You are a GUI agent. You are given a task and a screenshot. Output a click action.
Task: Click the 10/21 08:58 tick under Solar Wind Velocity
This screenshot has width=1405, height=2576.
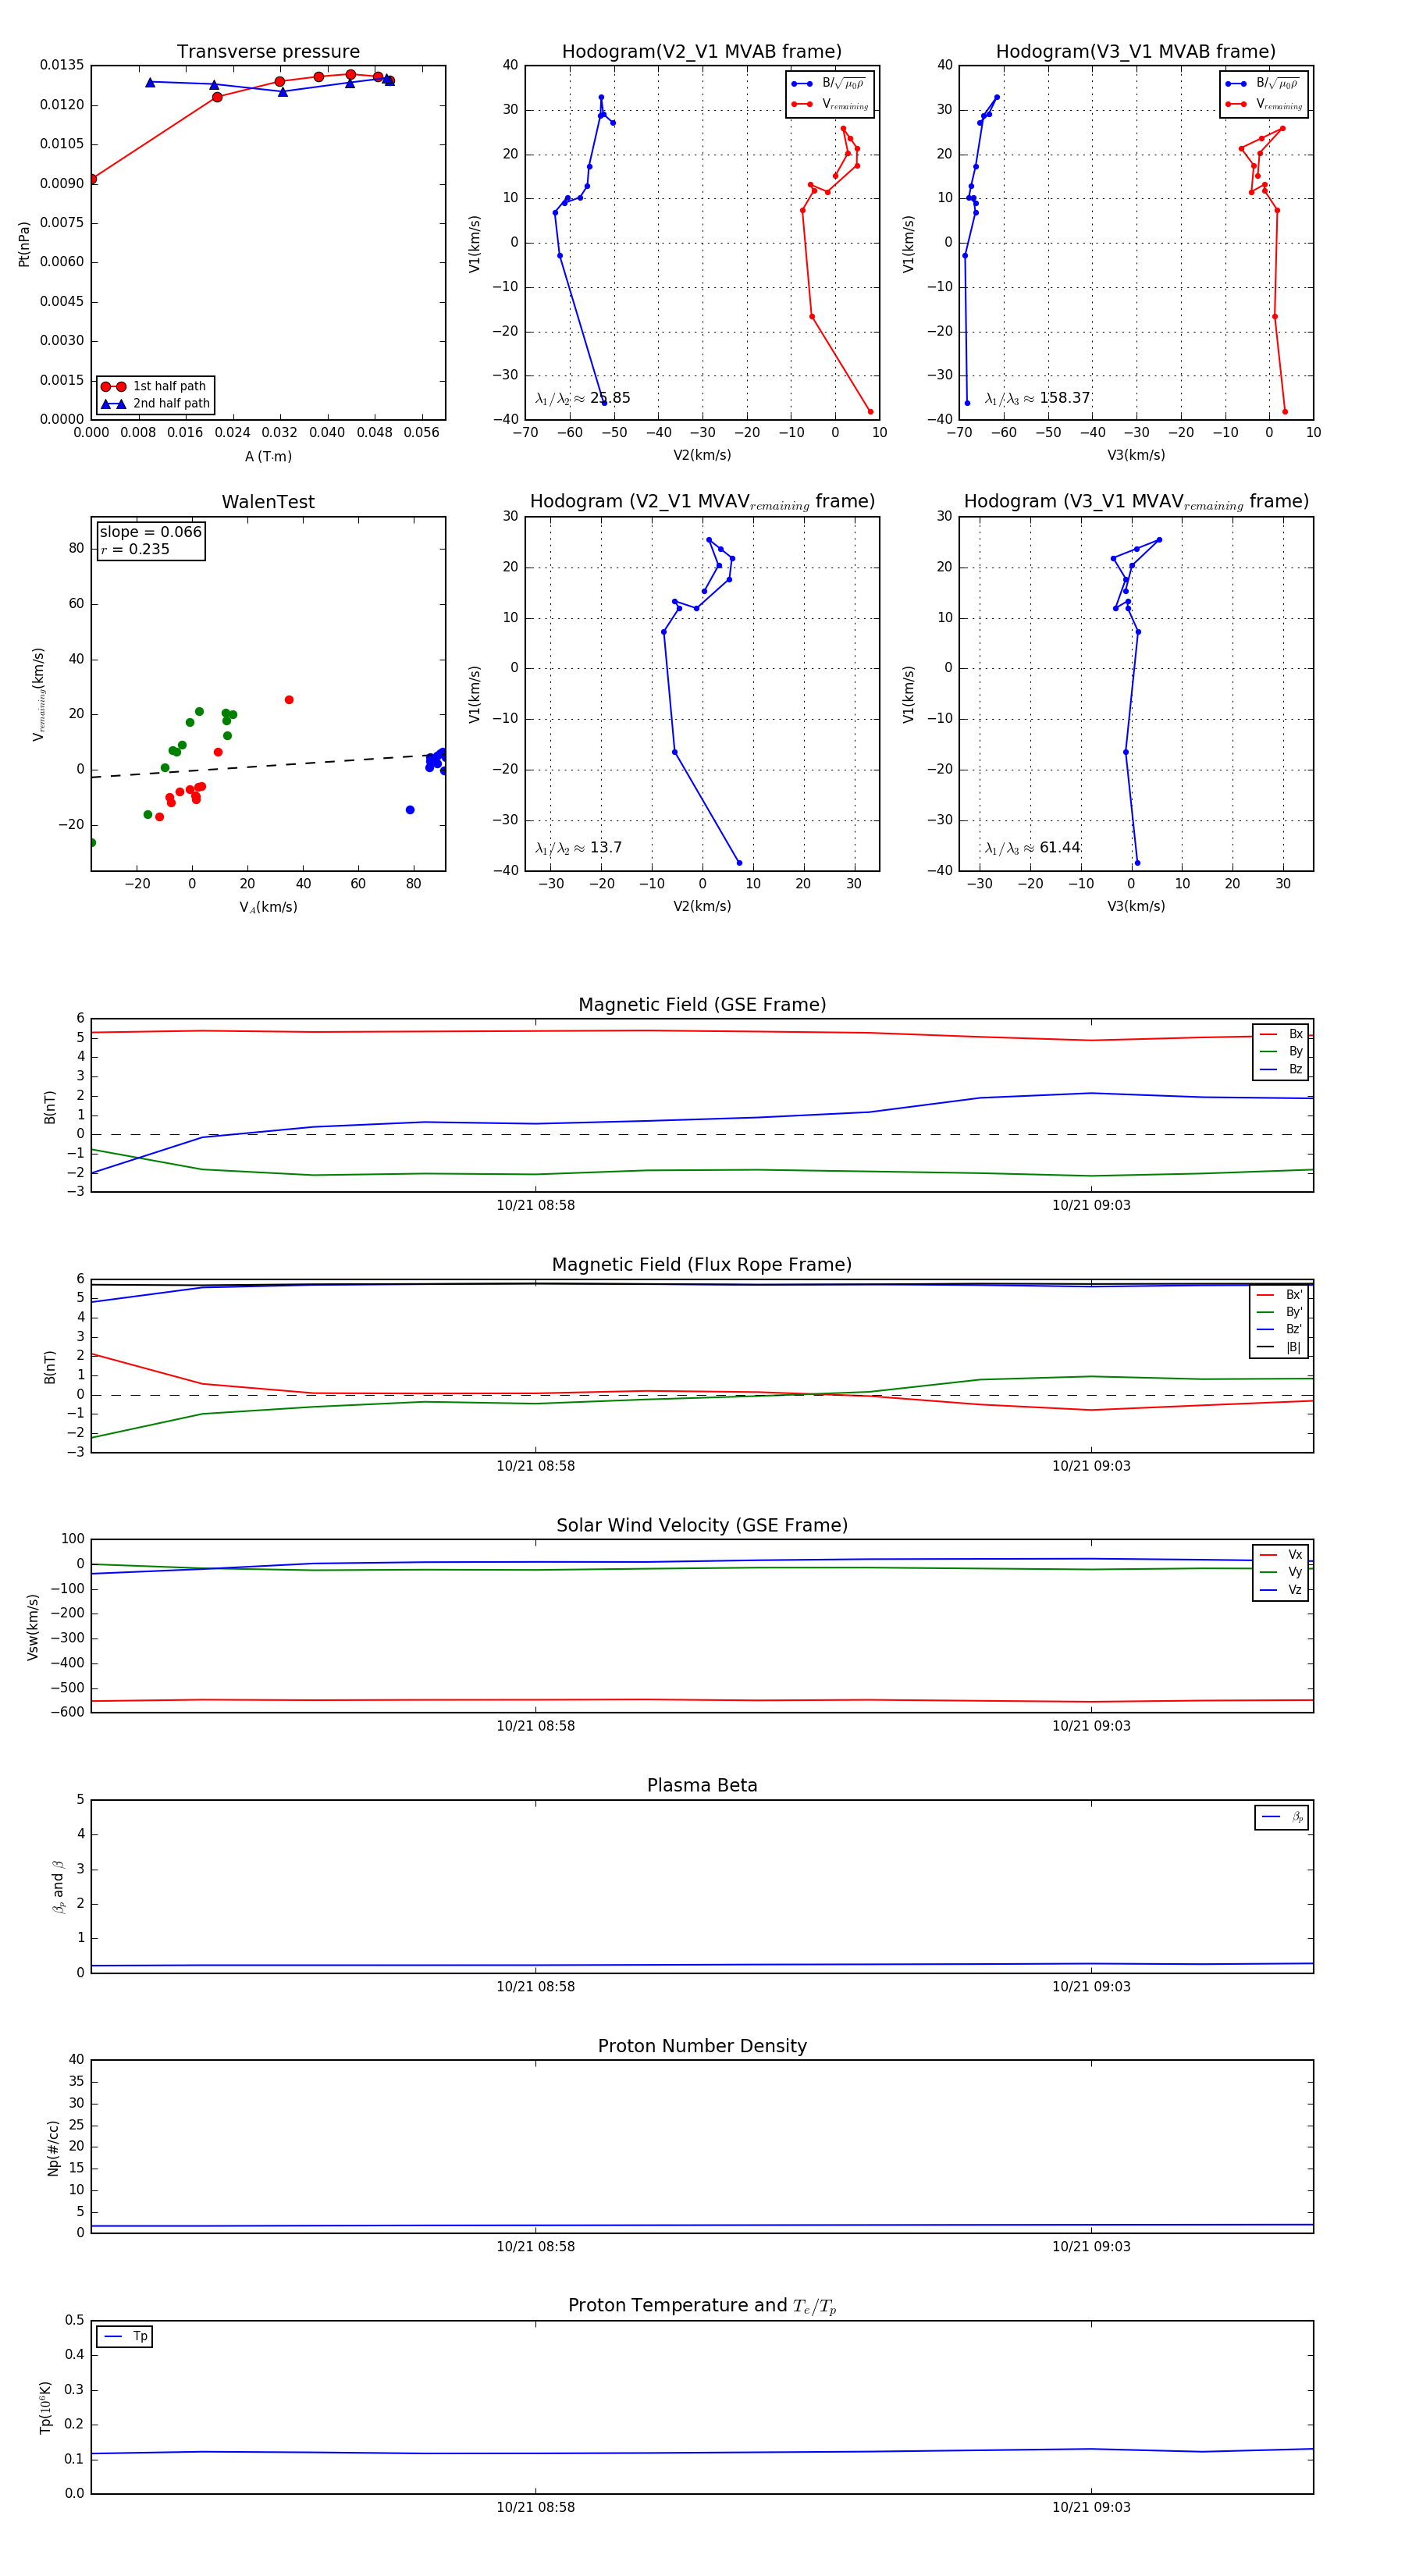(536, 1726)
